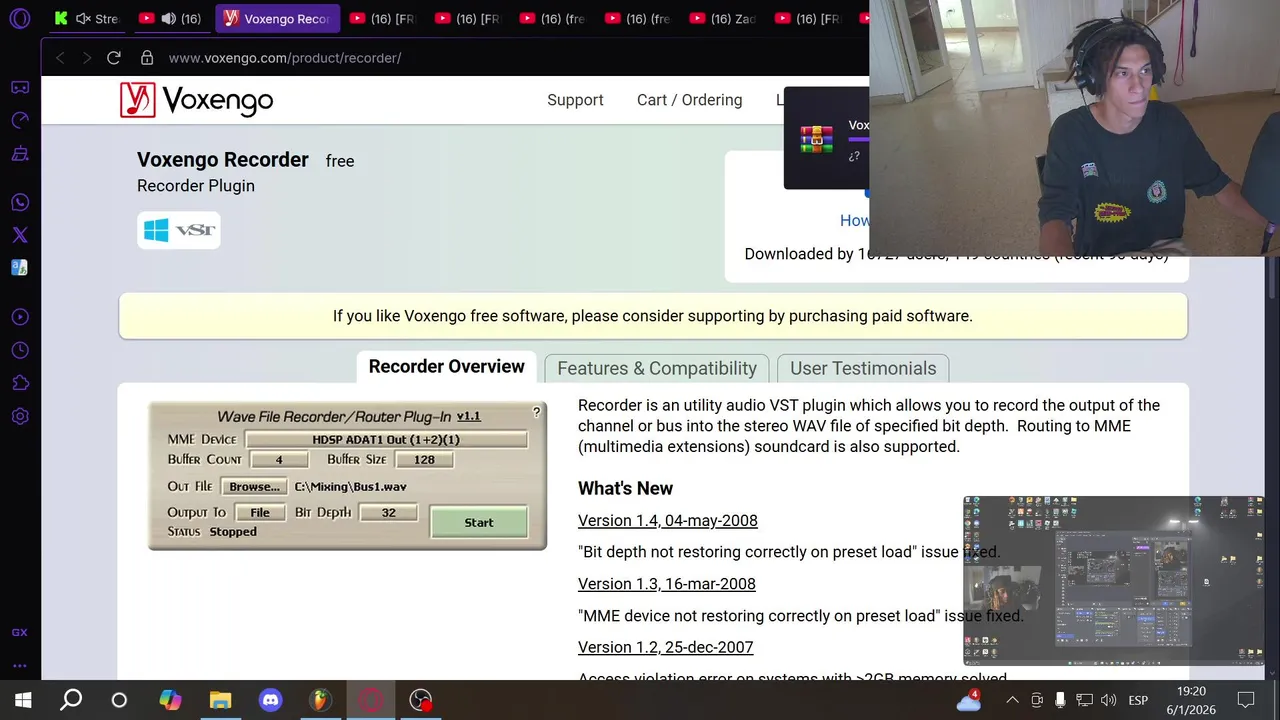The width and height of the screenshot is (1280, 720).
Task: Open Discord from the taskbar
Action: click(x=271, y=700)
